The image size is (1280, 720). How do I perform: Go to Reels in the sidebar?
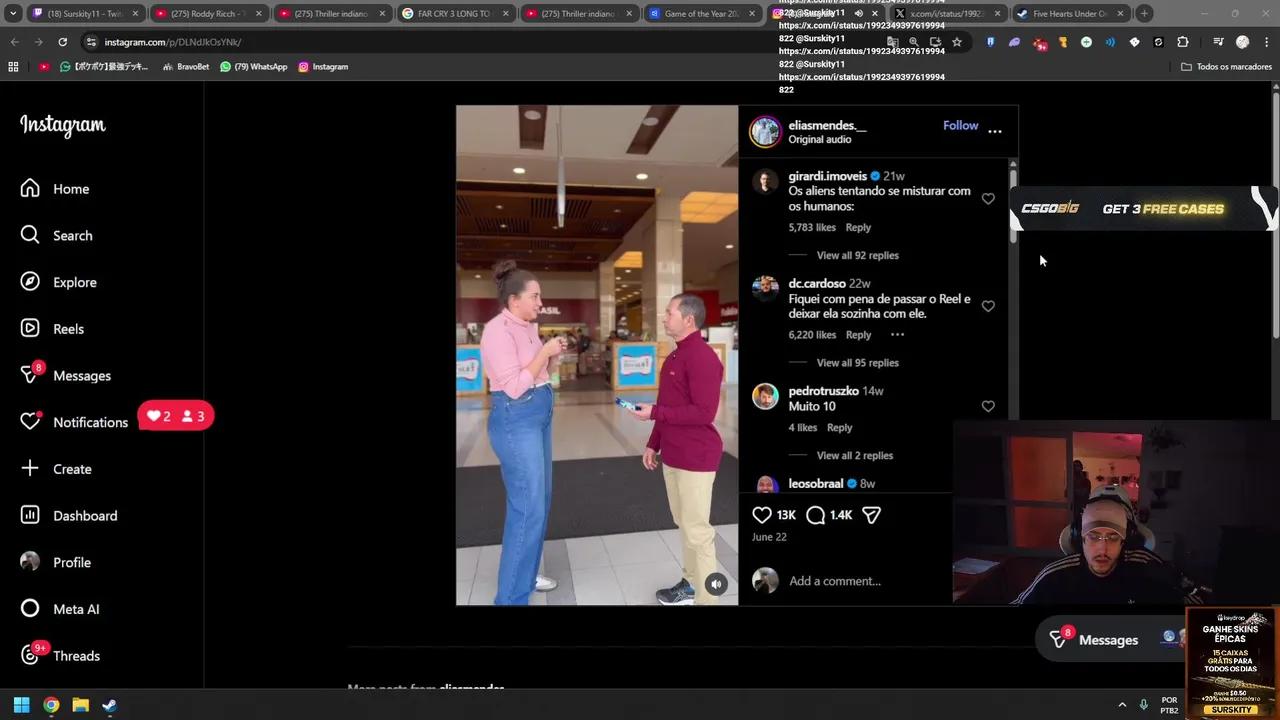coord(53,329)
